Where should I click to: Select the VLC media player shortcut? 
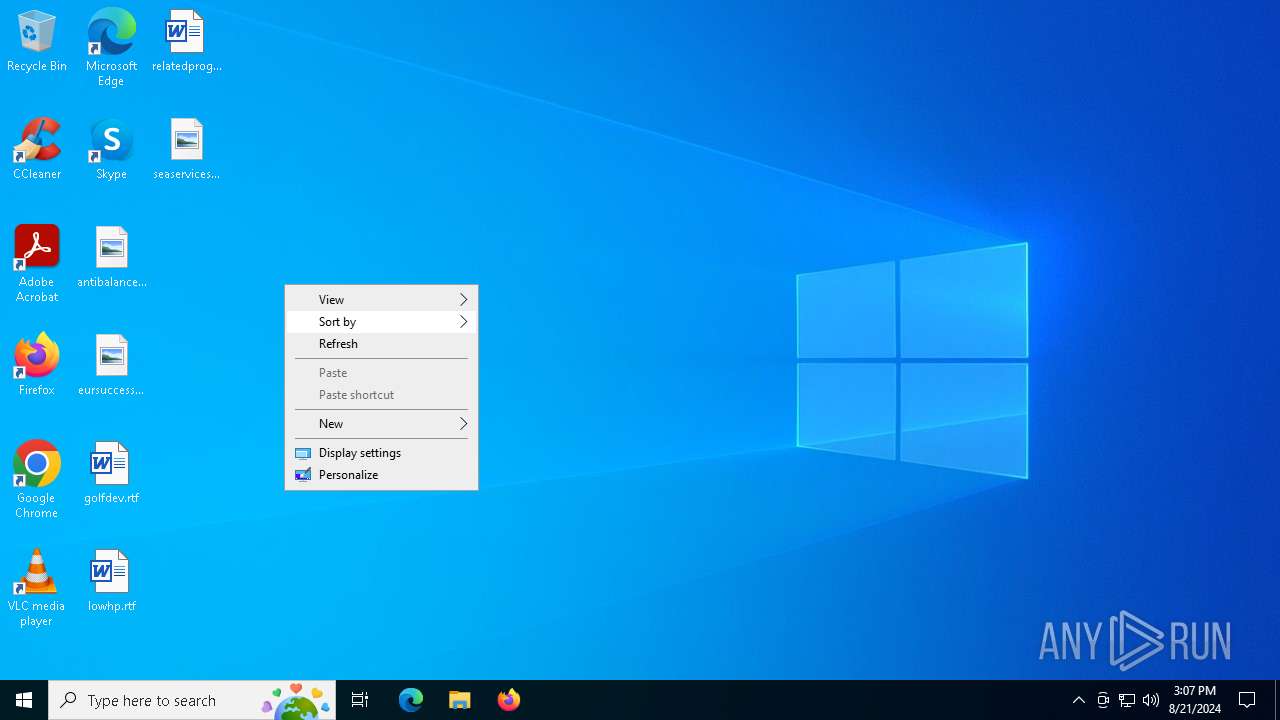click(37, 588)
